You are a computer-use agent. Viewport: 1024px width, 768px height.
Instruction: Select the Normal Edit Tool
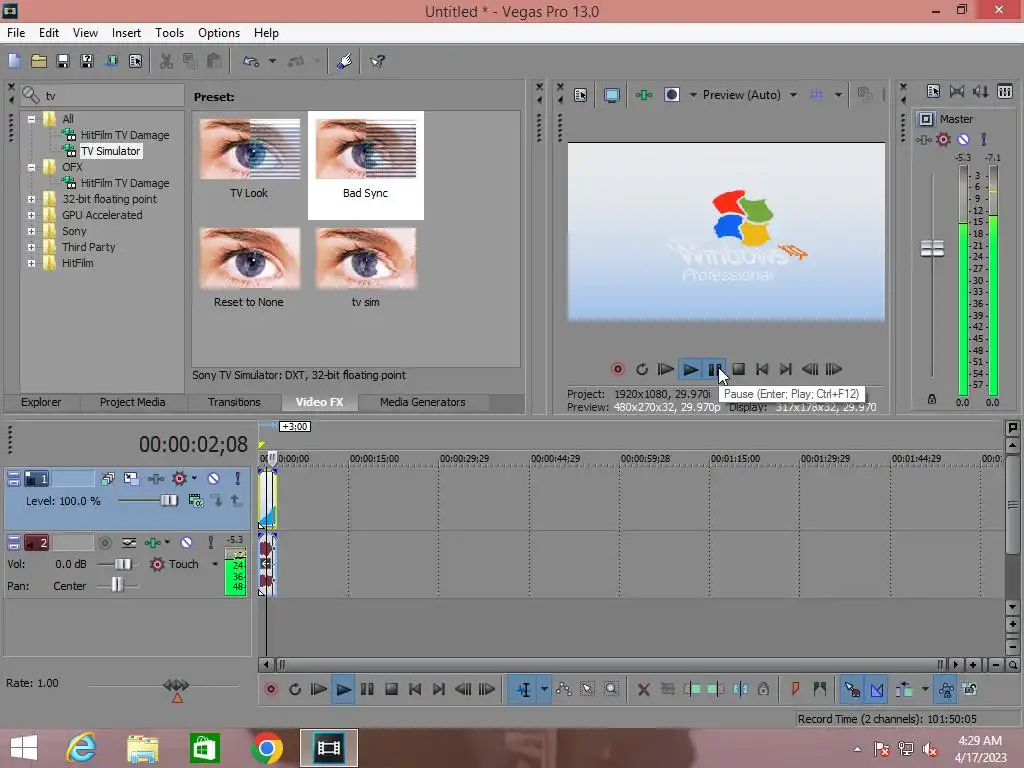pos(524,690)
